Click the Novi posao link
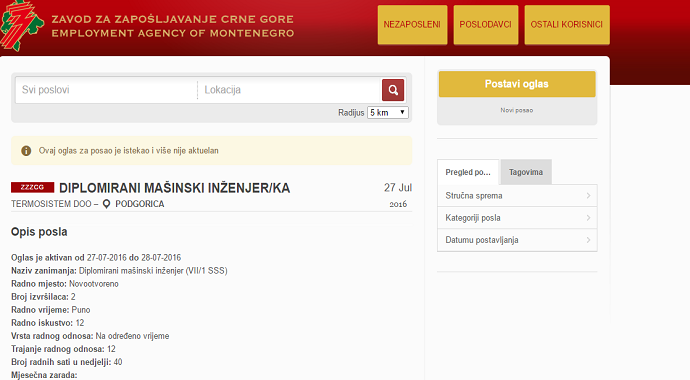The height and width of the screenshot is (380, 690). 517,110
